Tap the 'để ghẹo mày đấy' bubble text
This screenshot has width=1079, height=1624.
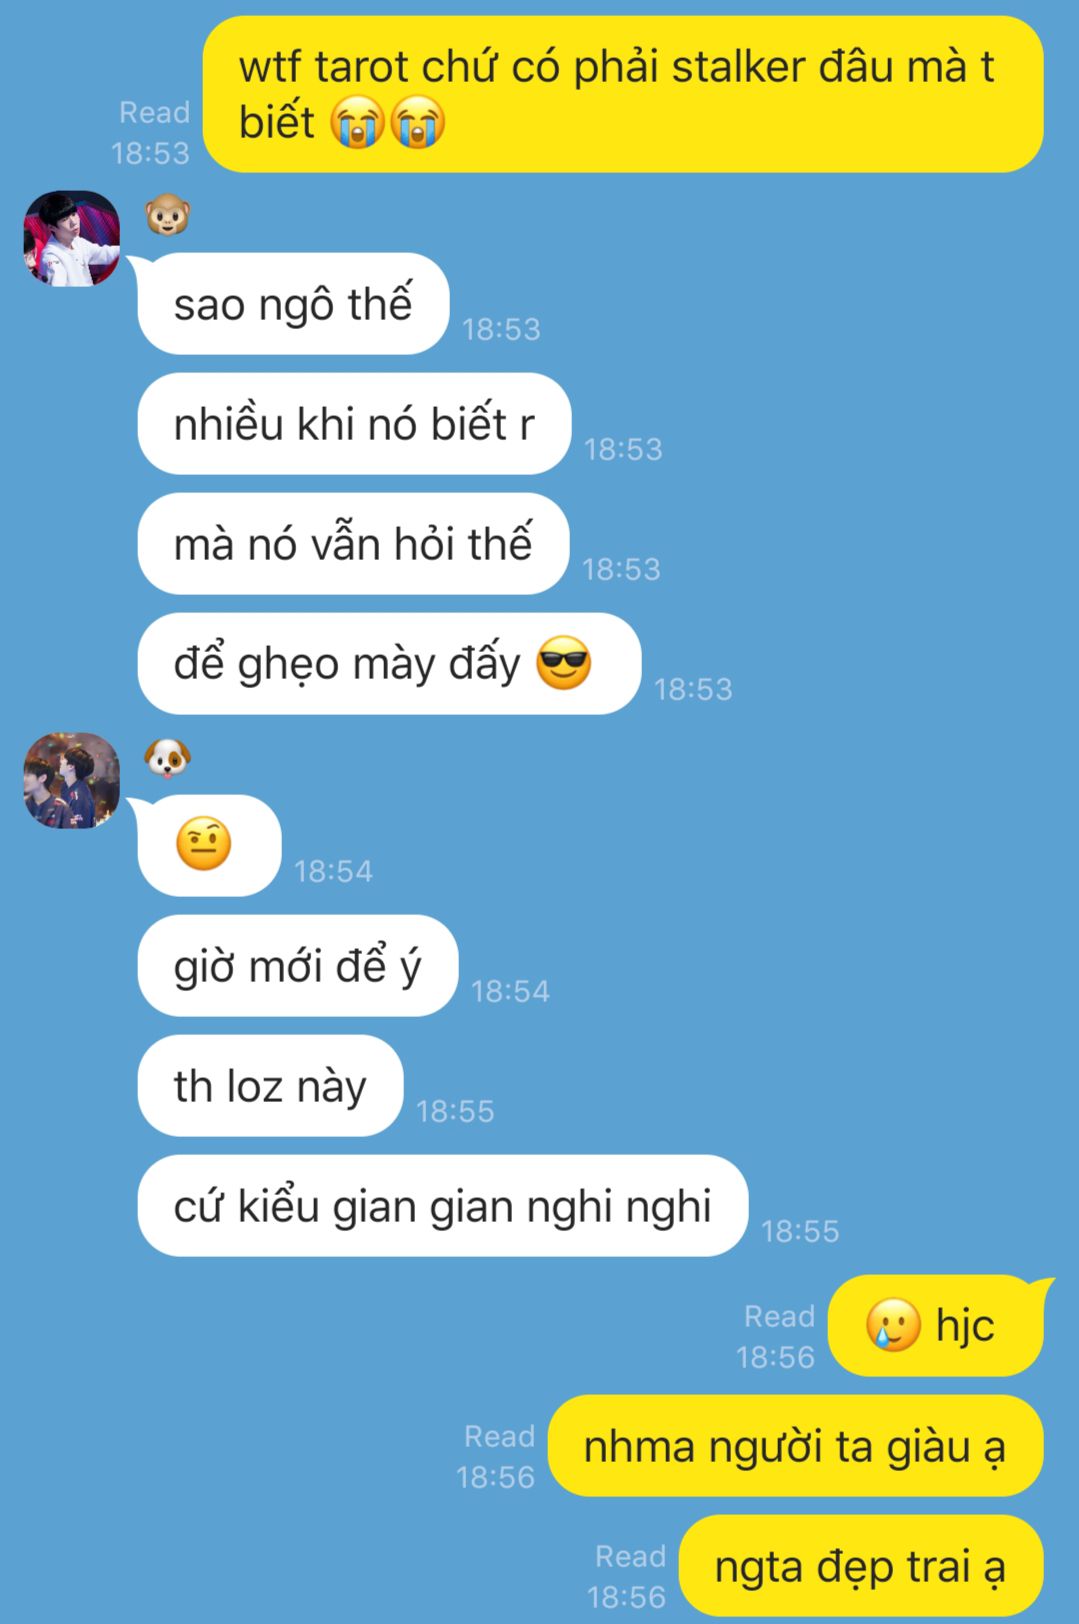pos(348,663)
